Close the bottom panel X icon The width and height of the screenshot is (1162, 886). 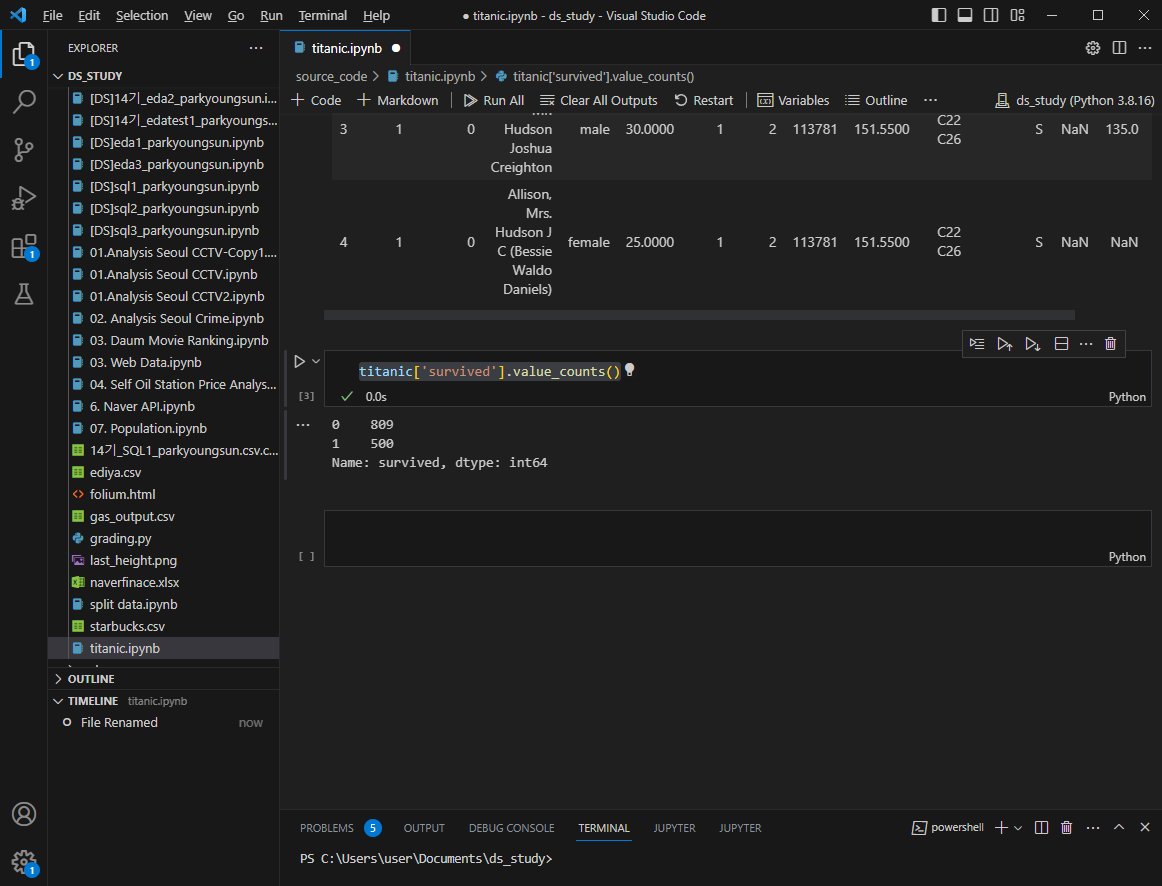click(1145, 827)
